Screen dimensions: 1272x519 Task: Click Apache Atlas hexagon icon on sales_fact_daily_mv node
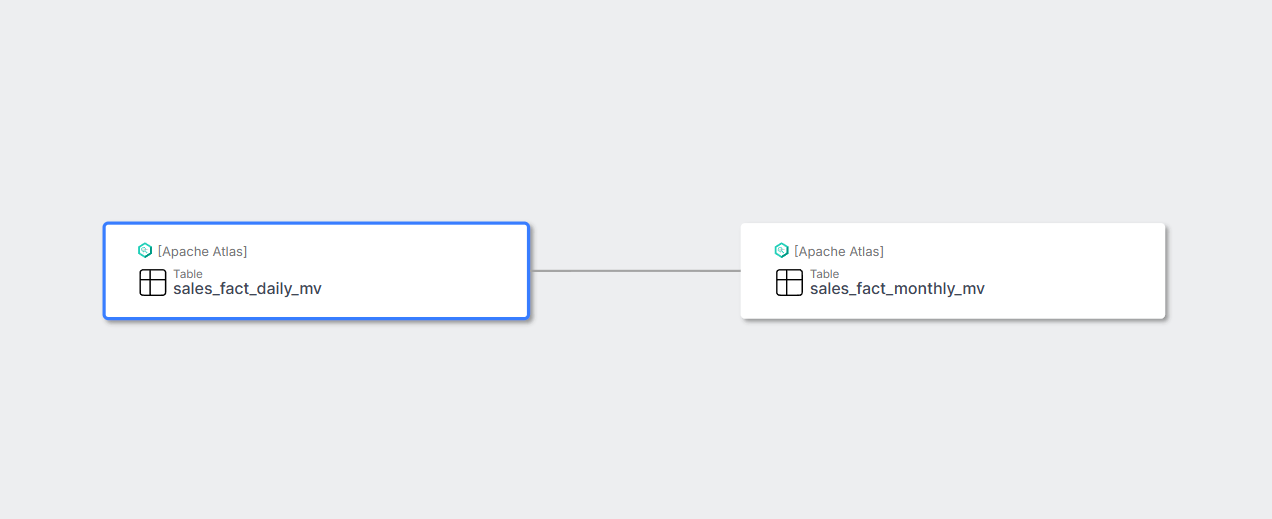145,251
